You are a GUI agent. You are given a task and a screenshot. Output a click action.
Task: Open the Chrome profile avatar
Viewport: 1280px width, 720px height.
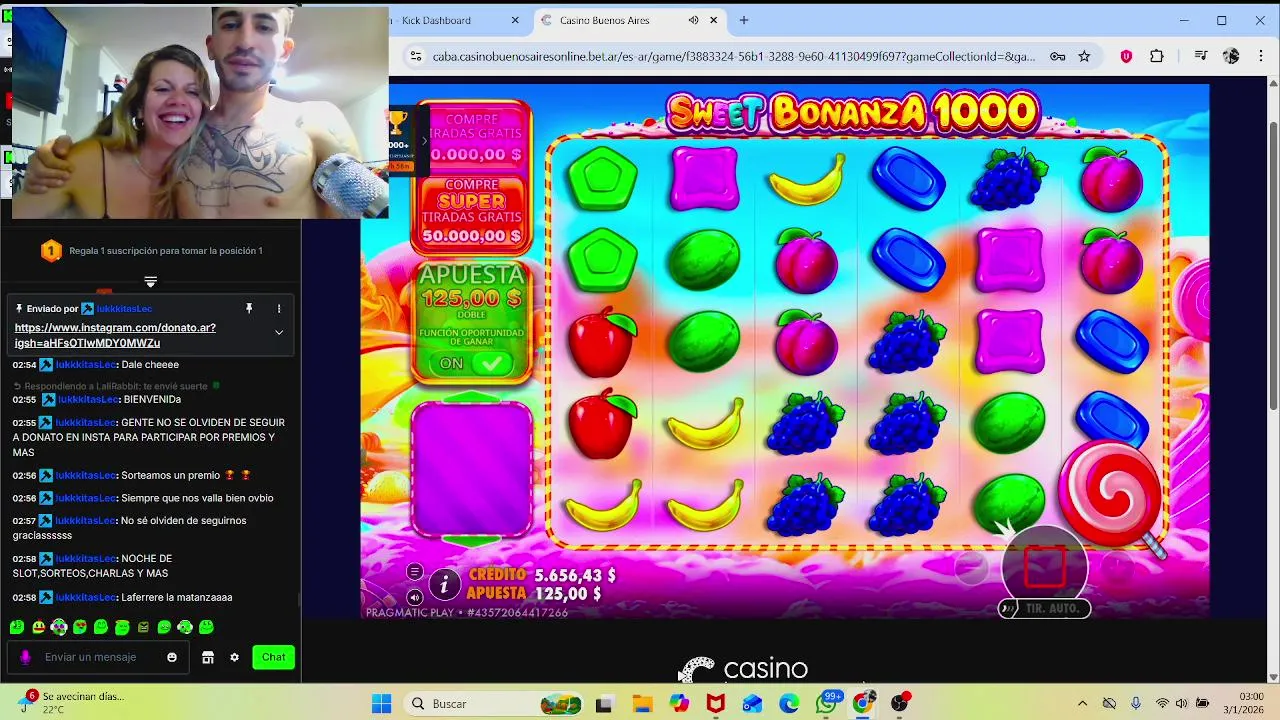tap(1231, 57)
